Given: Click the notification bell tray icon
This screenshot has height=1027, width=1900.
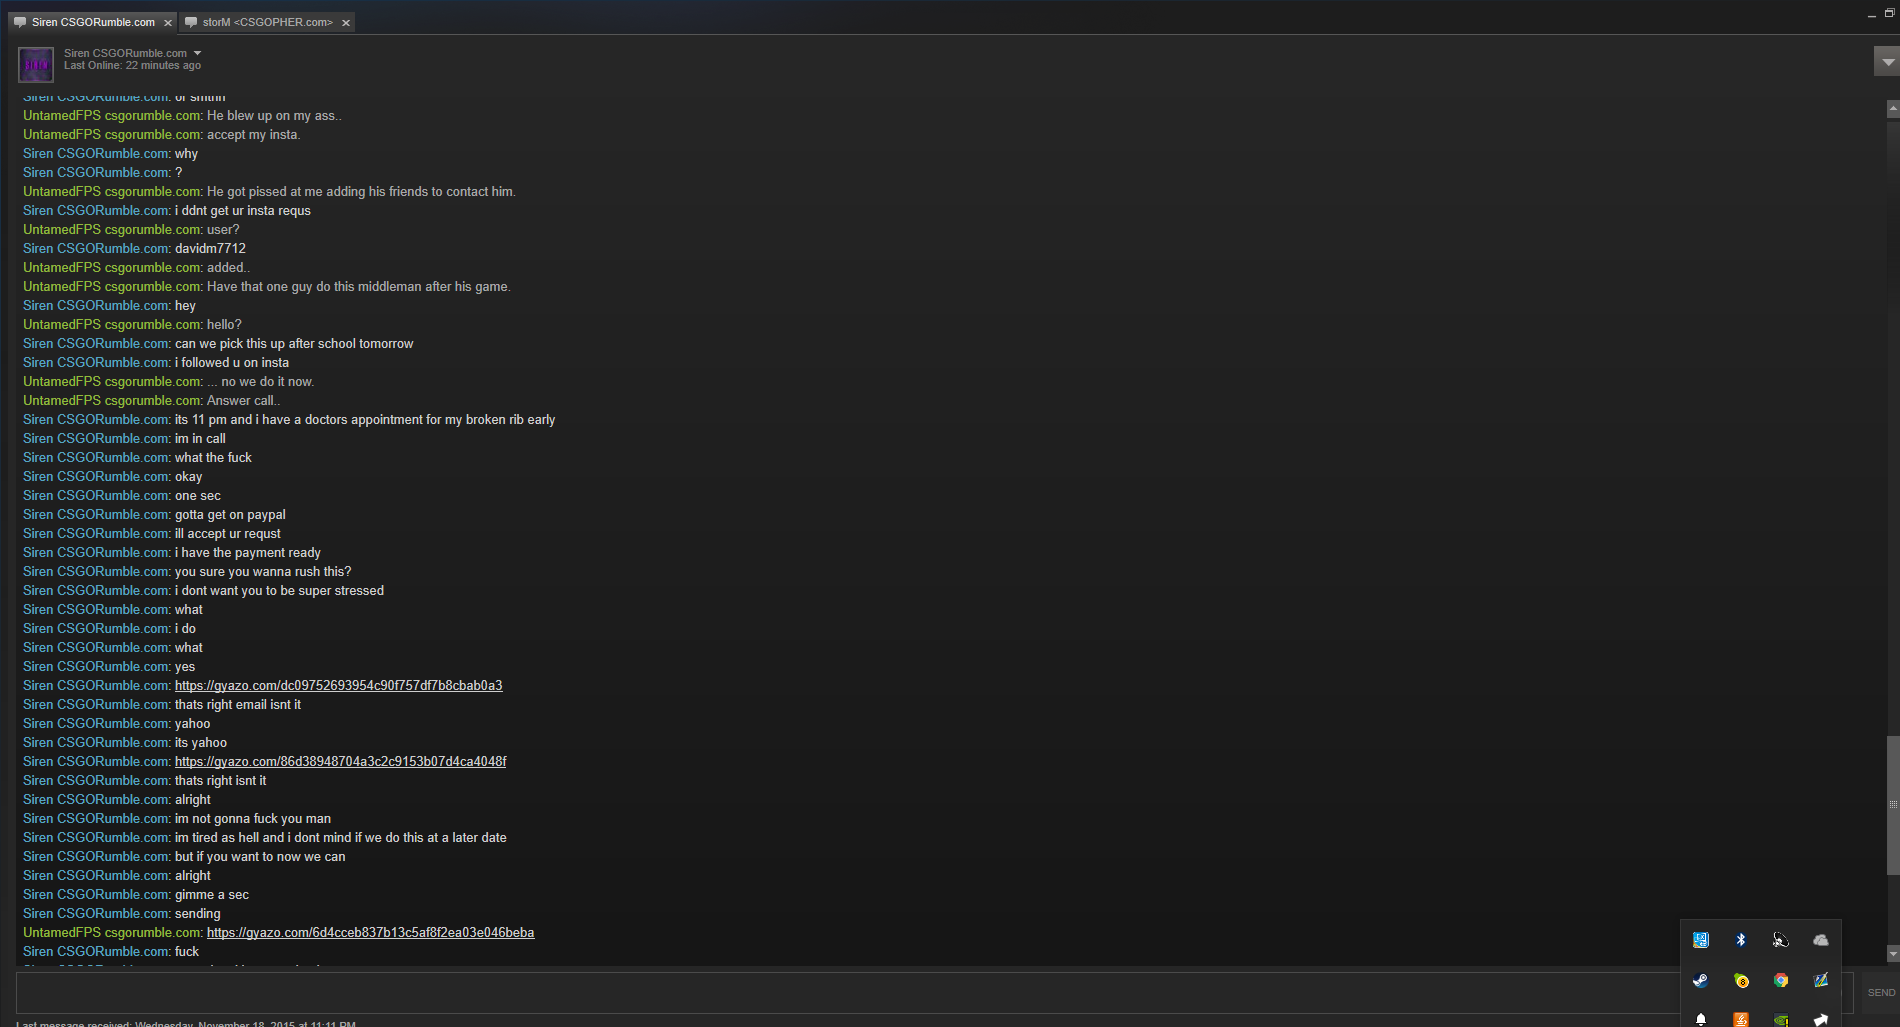Looking at the screenshot, I should 1701,1019.
